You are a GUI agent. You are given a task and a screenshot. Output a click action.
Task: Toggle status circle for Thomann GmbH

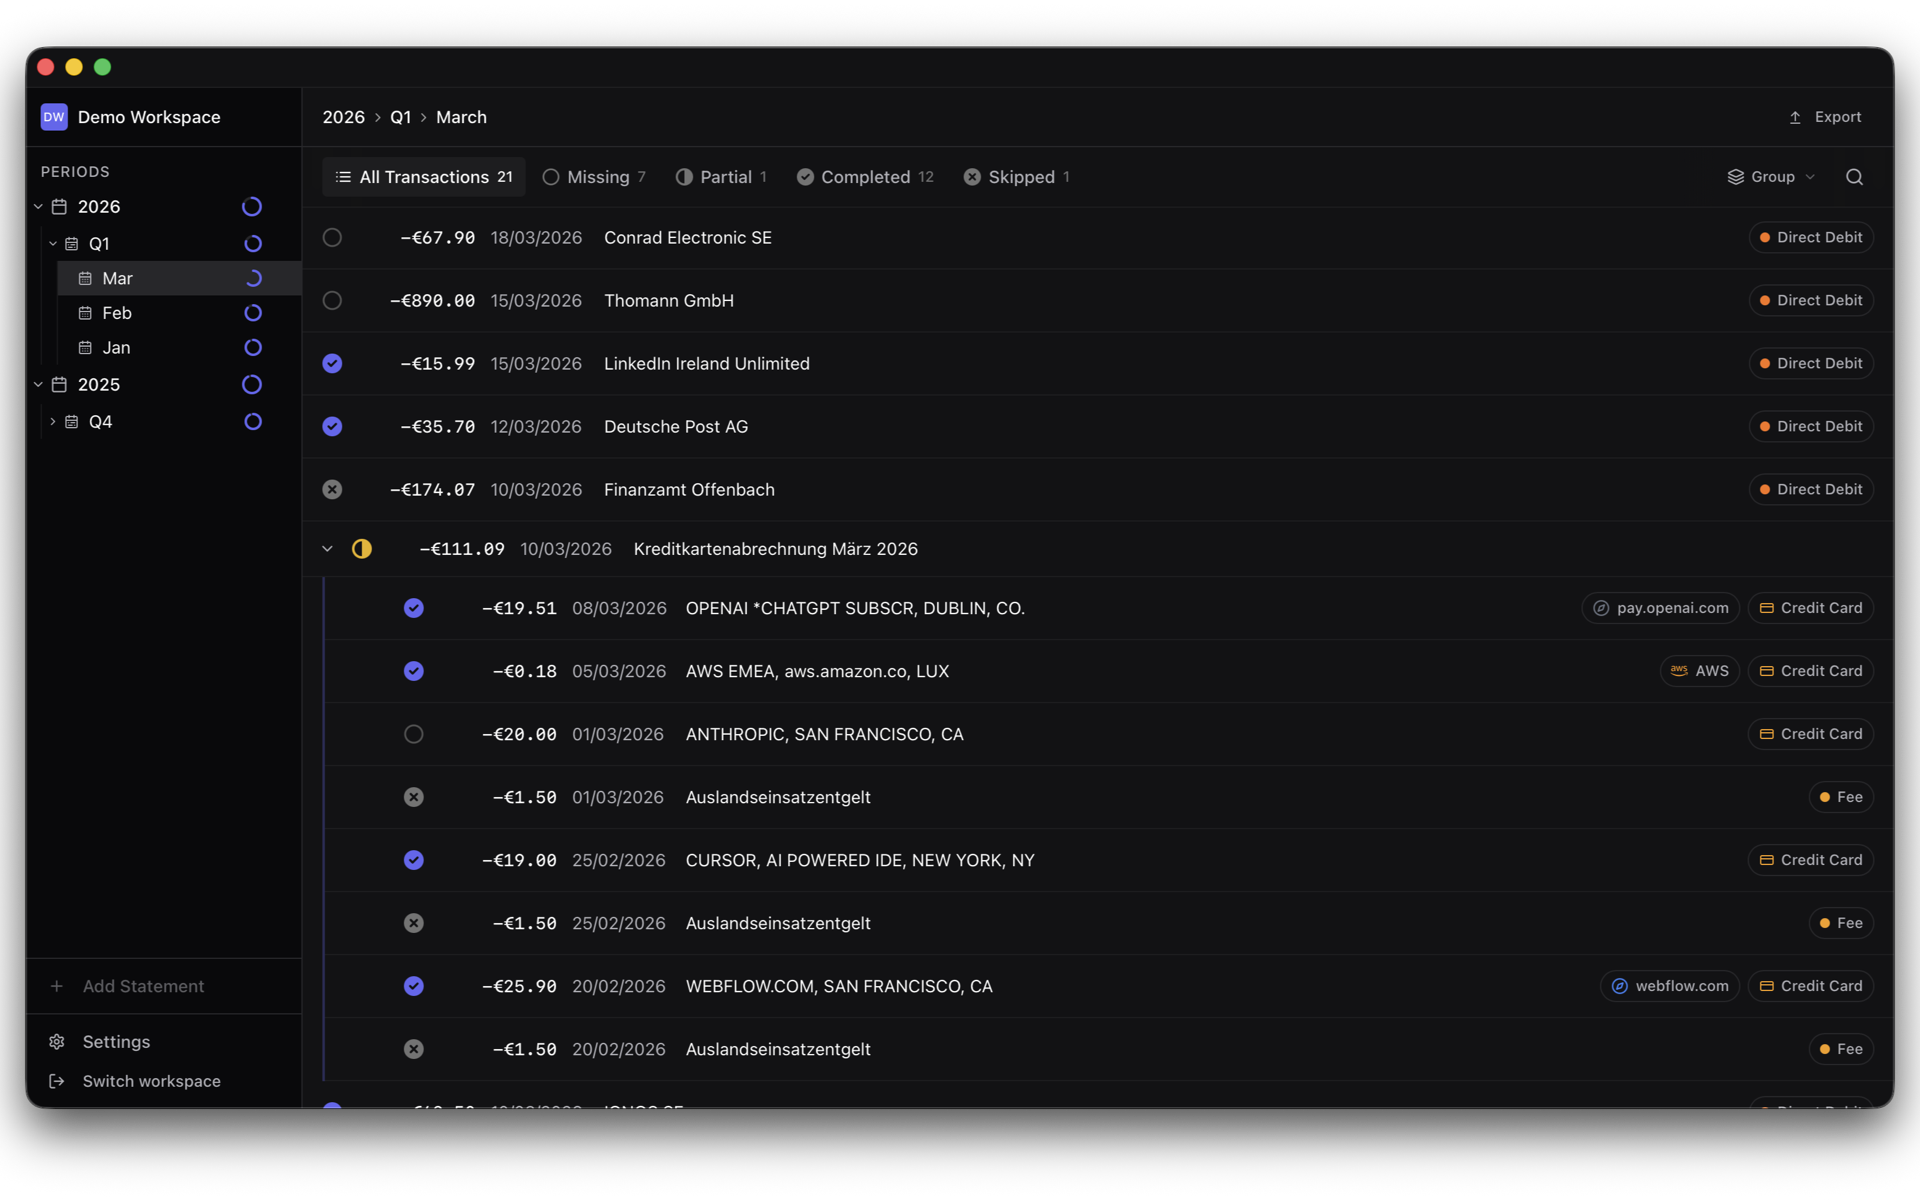tap(332, 301)
